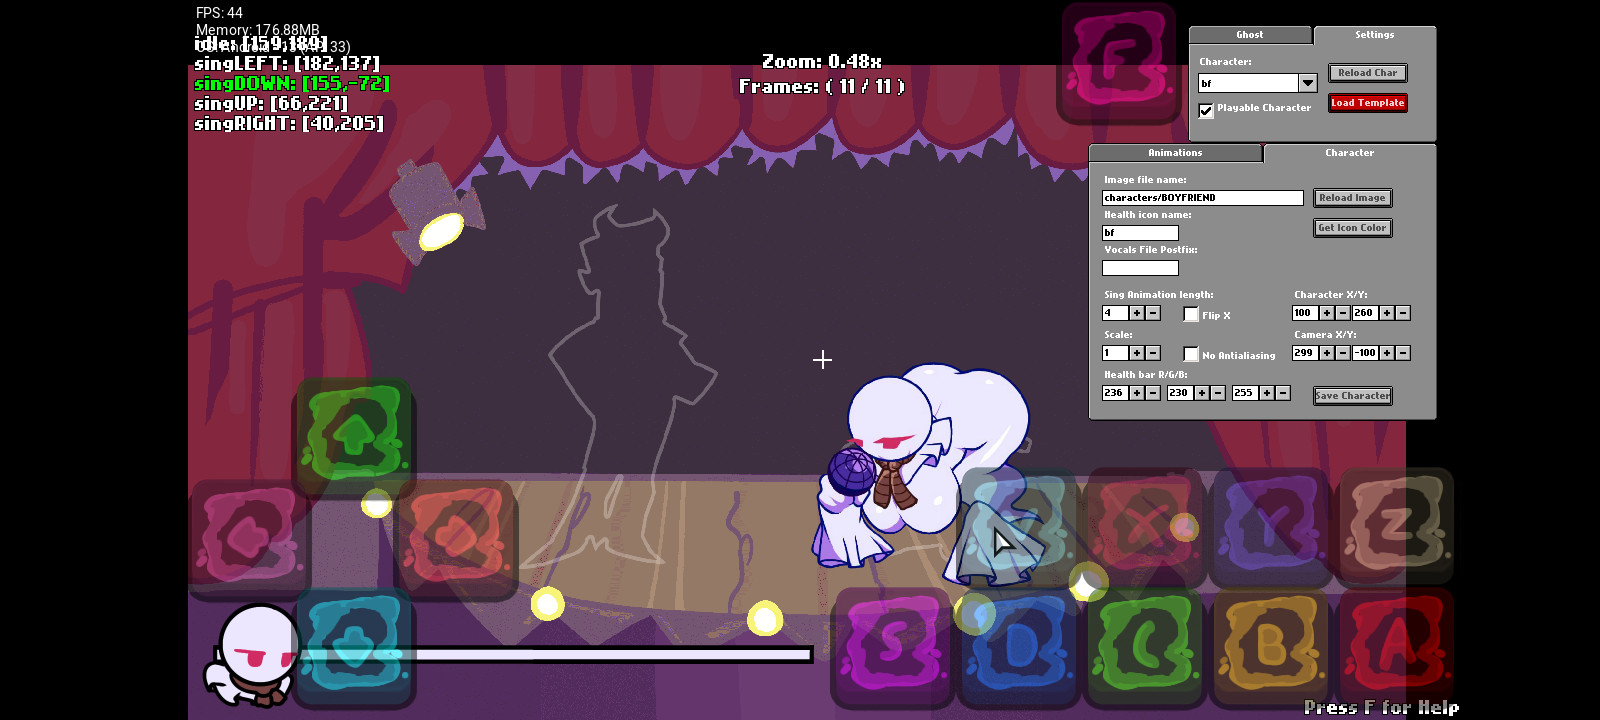This screenshot has height=720, width=1600.
Task: Tap the red right arrow pad button
Action: pos(456,537)
